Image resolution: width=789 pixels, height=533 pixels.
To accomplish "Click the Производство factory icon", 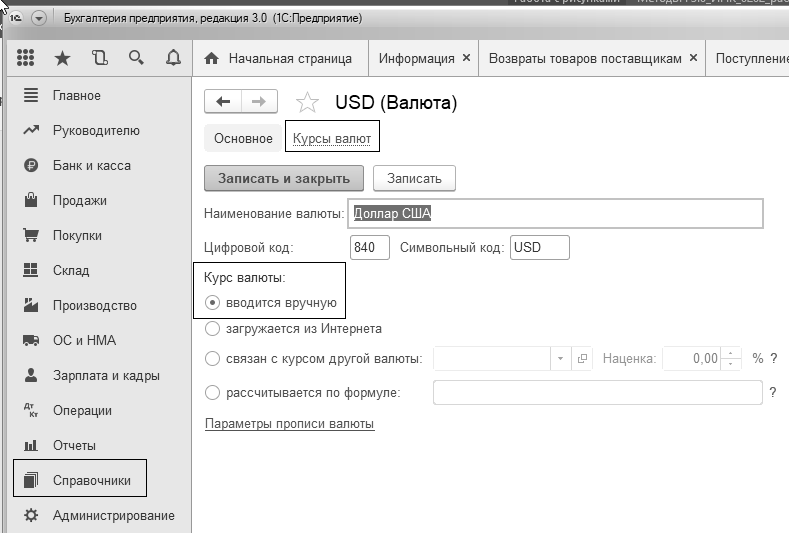I will click(31, 305).
